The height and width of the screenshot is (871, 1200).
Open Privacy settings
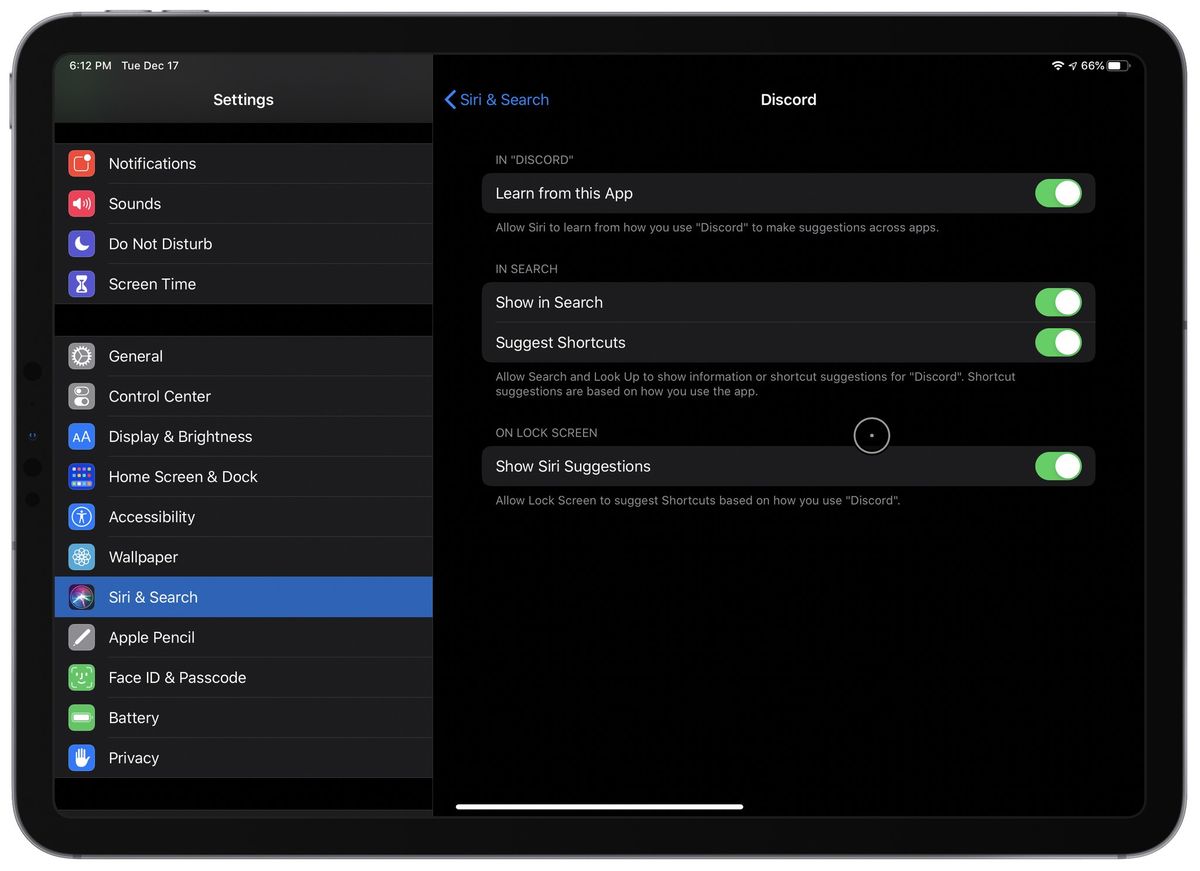click(x=81, y=757)
